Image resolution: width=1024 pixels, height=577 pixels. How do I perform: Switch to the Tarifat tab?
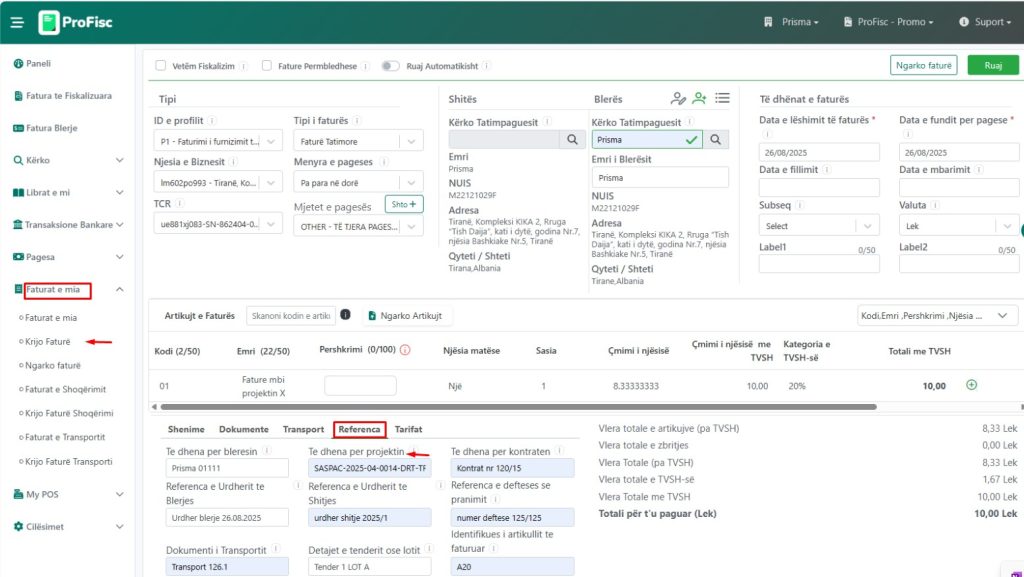(408, 429)
